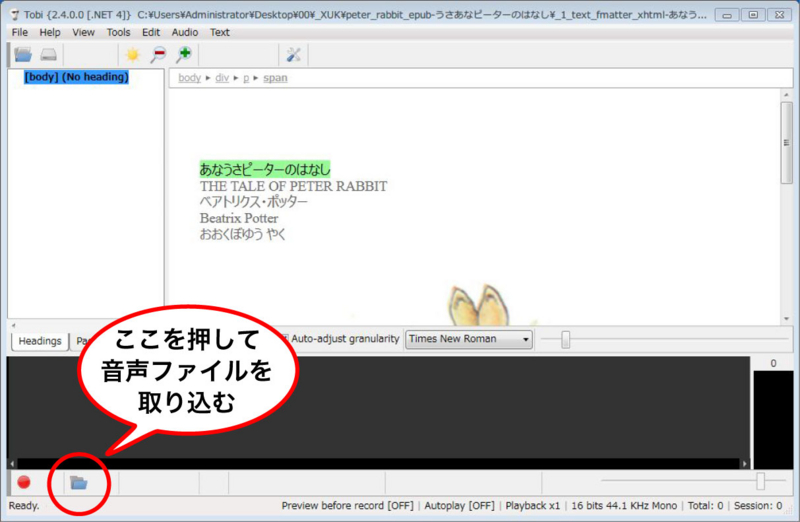800x522 pixels.
Task: Click the document scroll up arrow
Action: (786, 95)
